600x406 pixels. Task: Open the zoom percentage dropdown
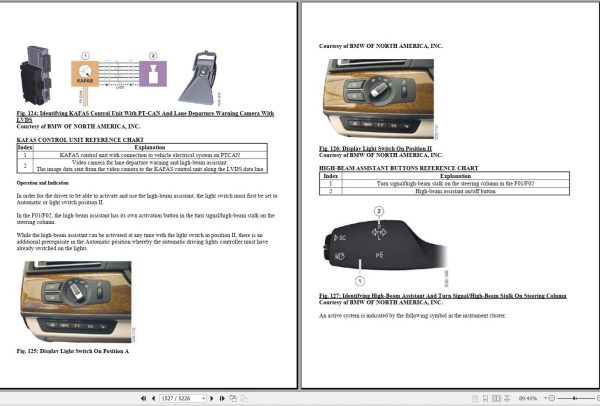point(545,398)
